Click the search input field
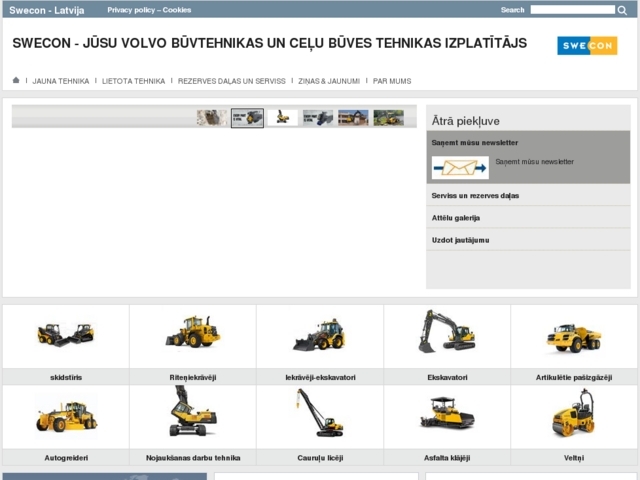 point(571,10)
